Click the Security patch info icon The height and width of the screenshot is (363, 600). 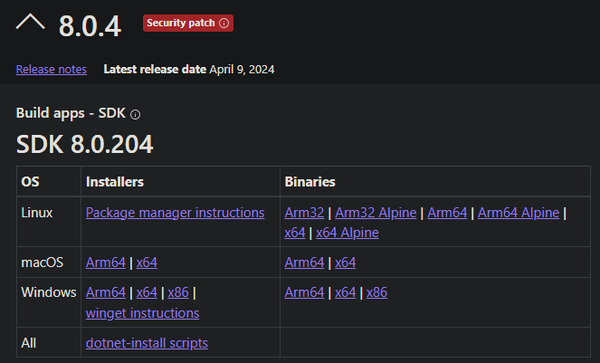point(224,23)
